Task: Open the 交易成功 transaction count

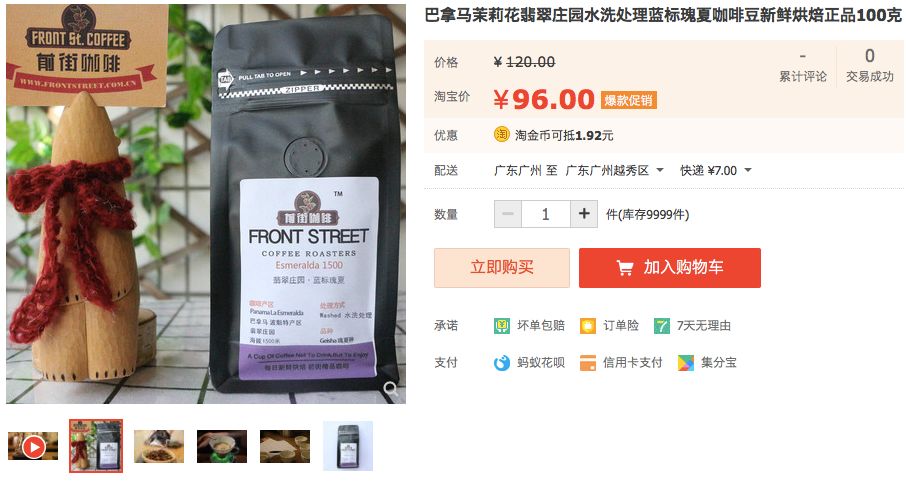Action: (870, 66)
